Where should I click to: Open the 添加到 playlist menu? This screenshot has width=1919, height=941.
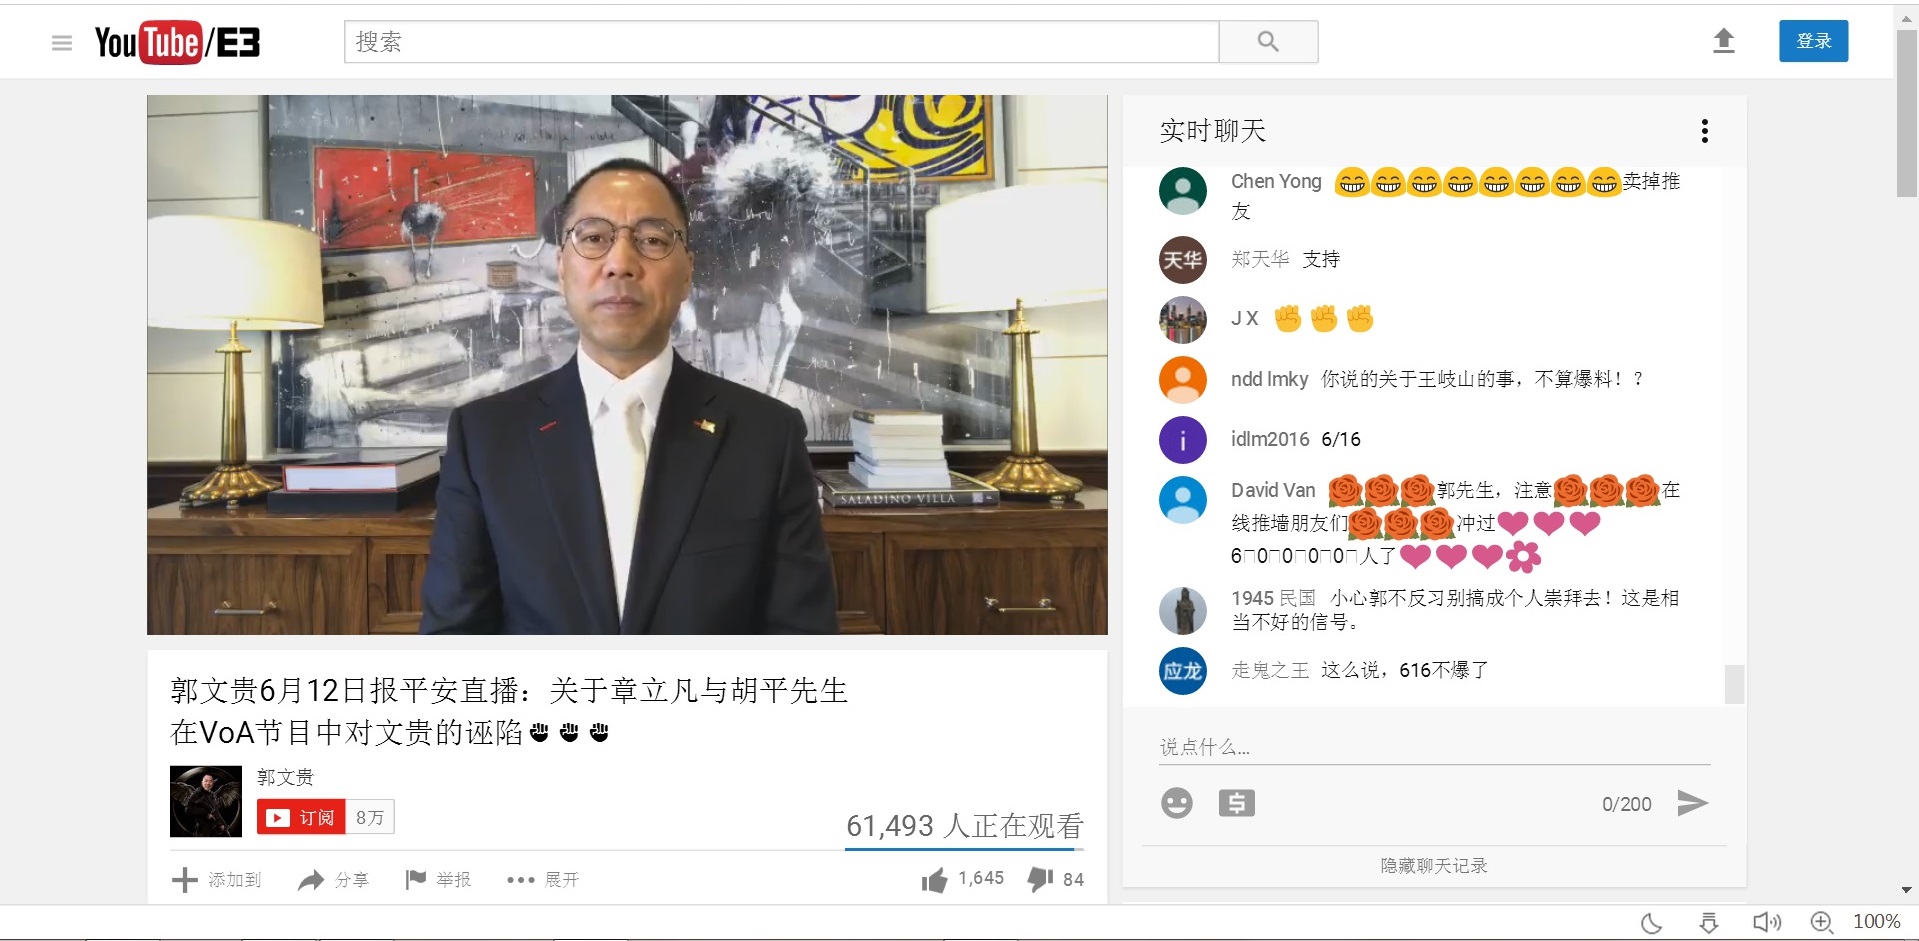(x=217, y=880)
